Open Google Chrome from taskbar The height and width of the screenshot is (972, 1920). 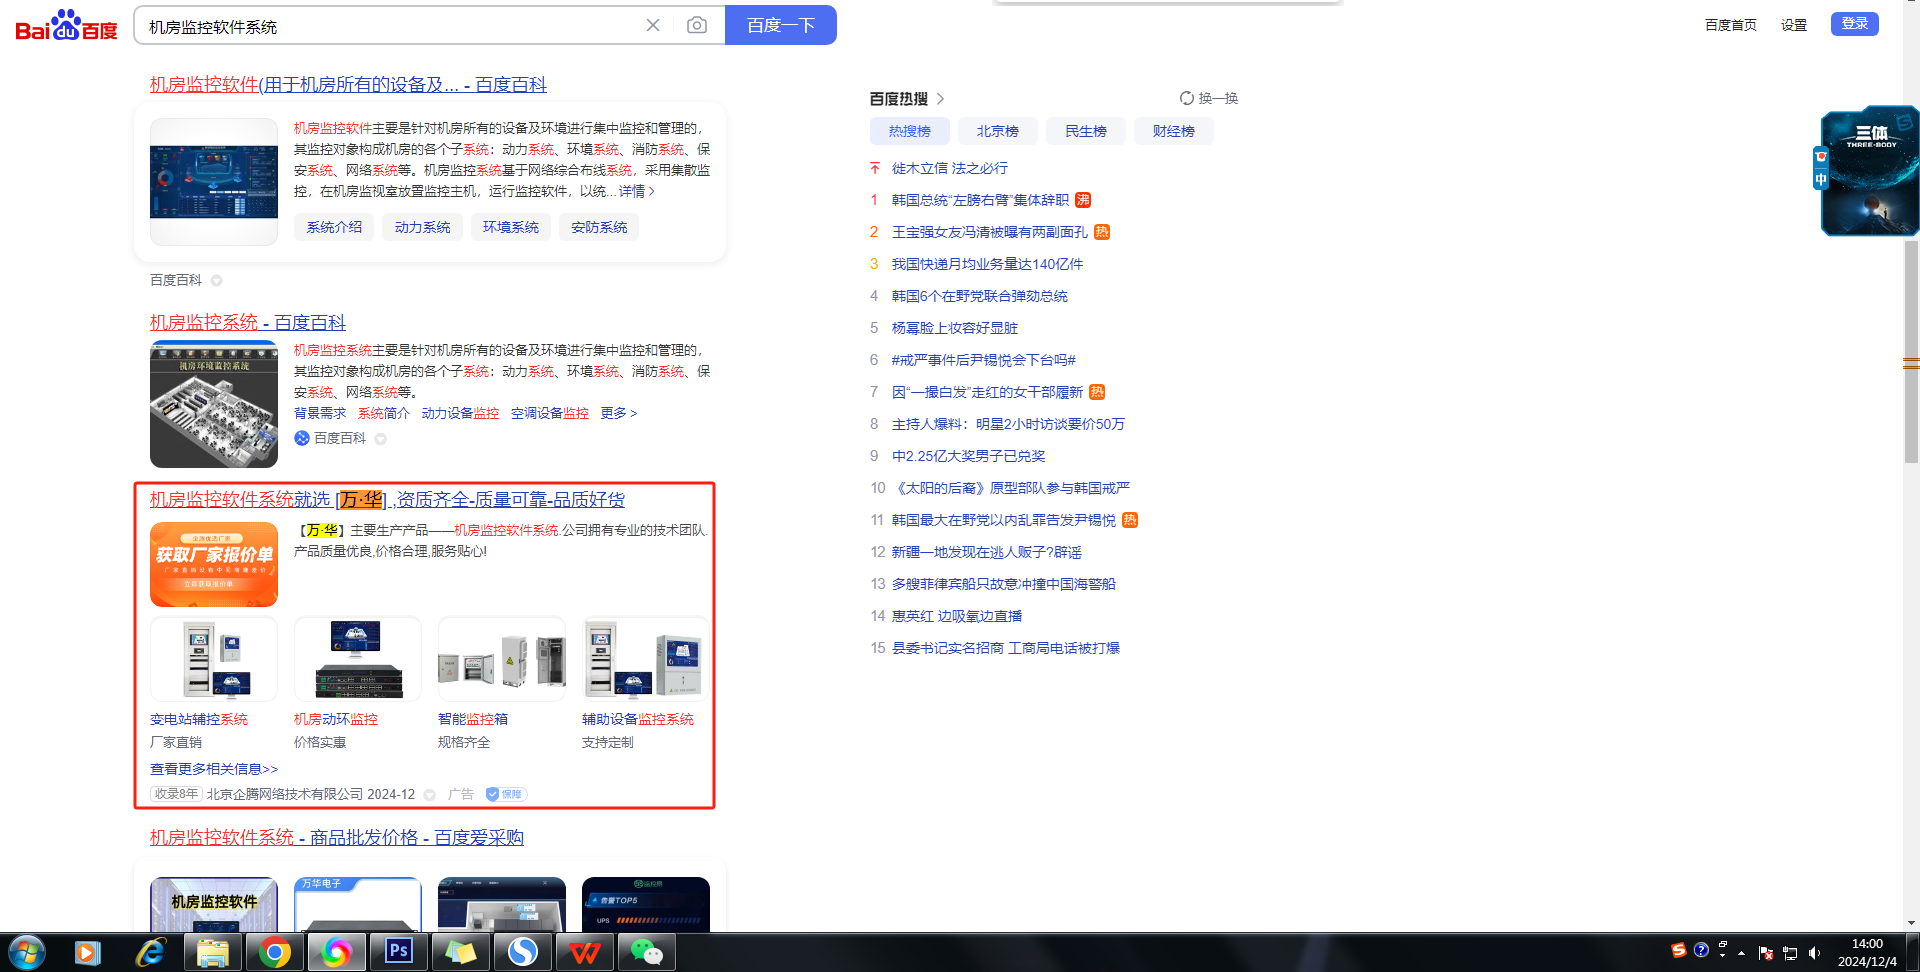(274, 952)
